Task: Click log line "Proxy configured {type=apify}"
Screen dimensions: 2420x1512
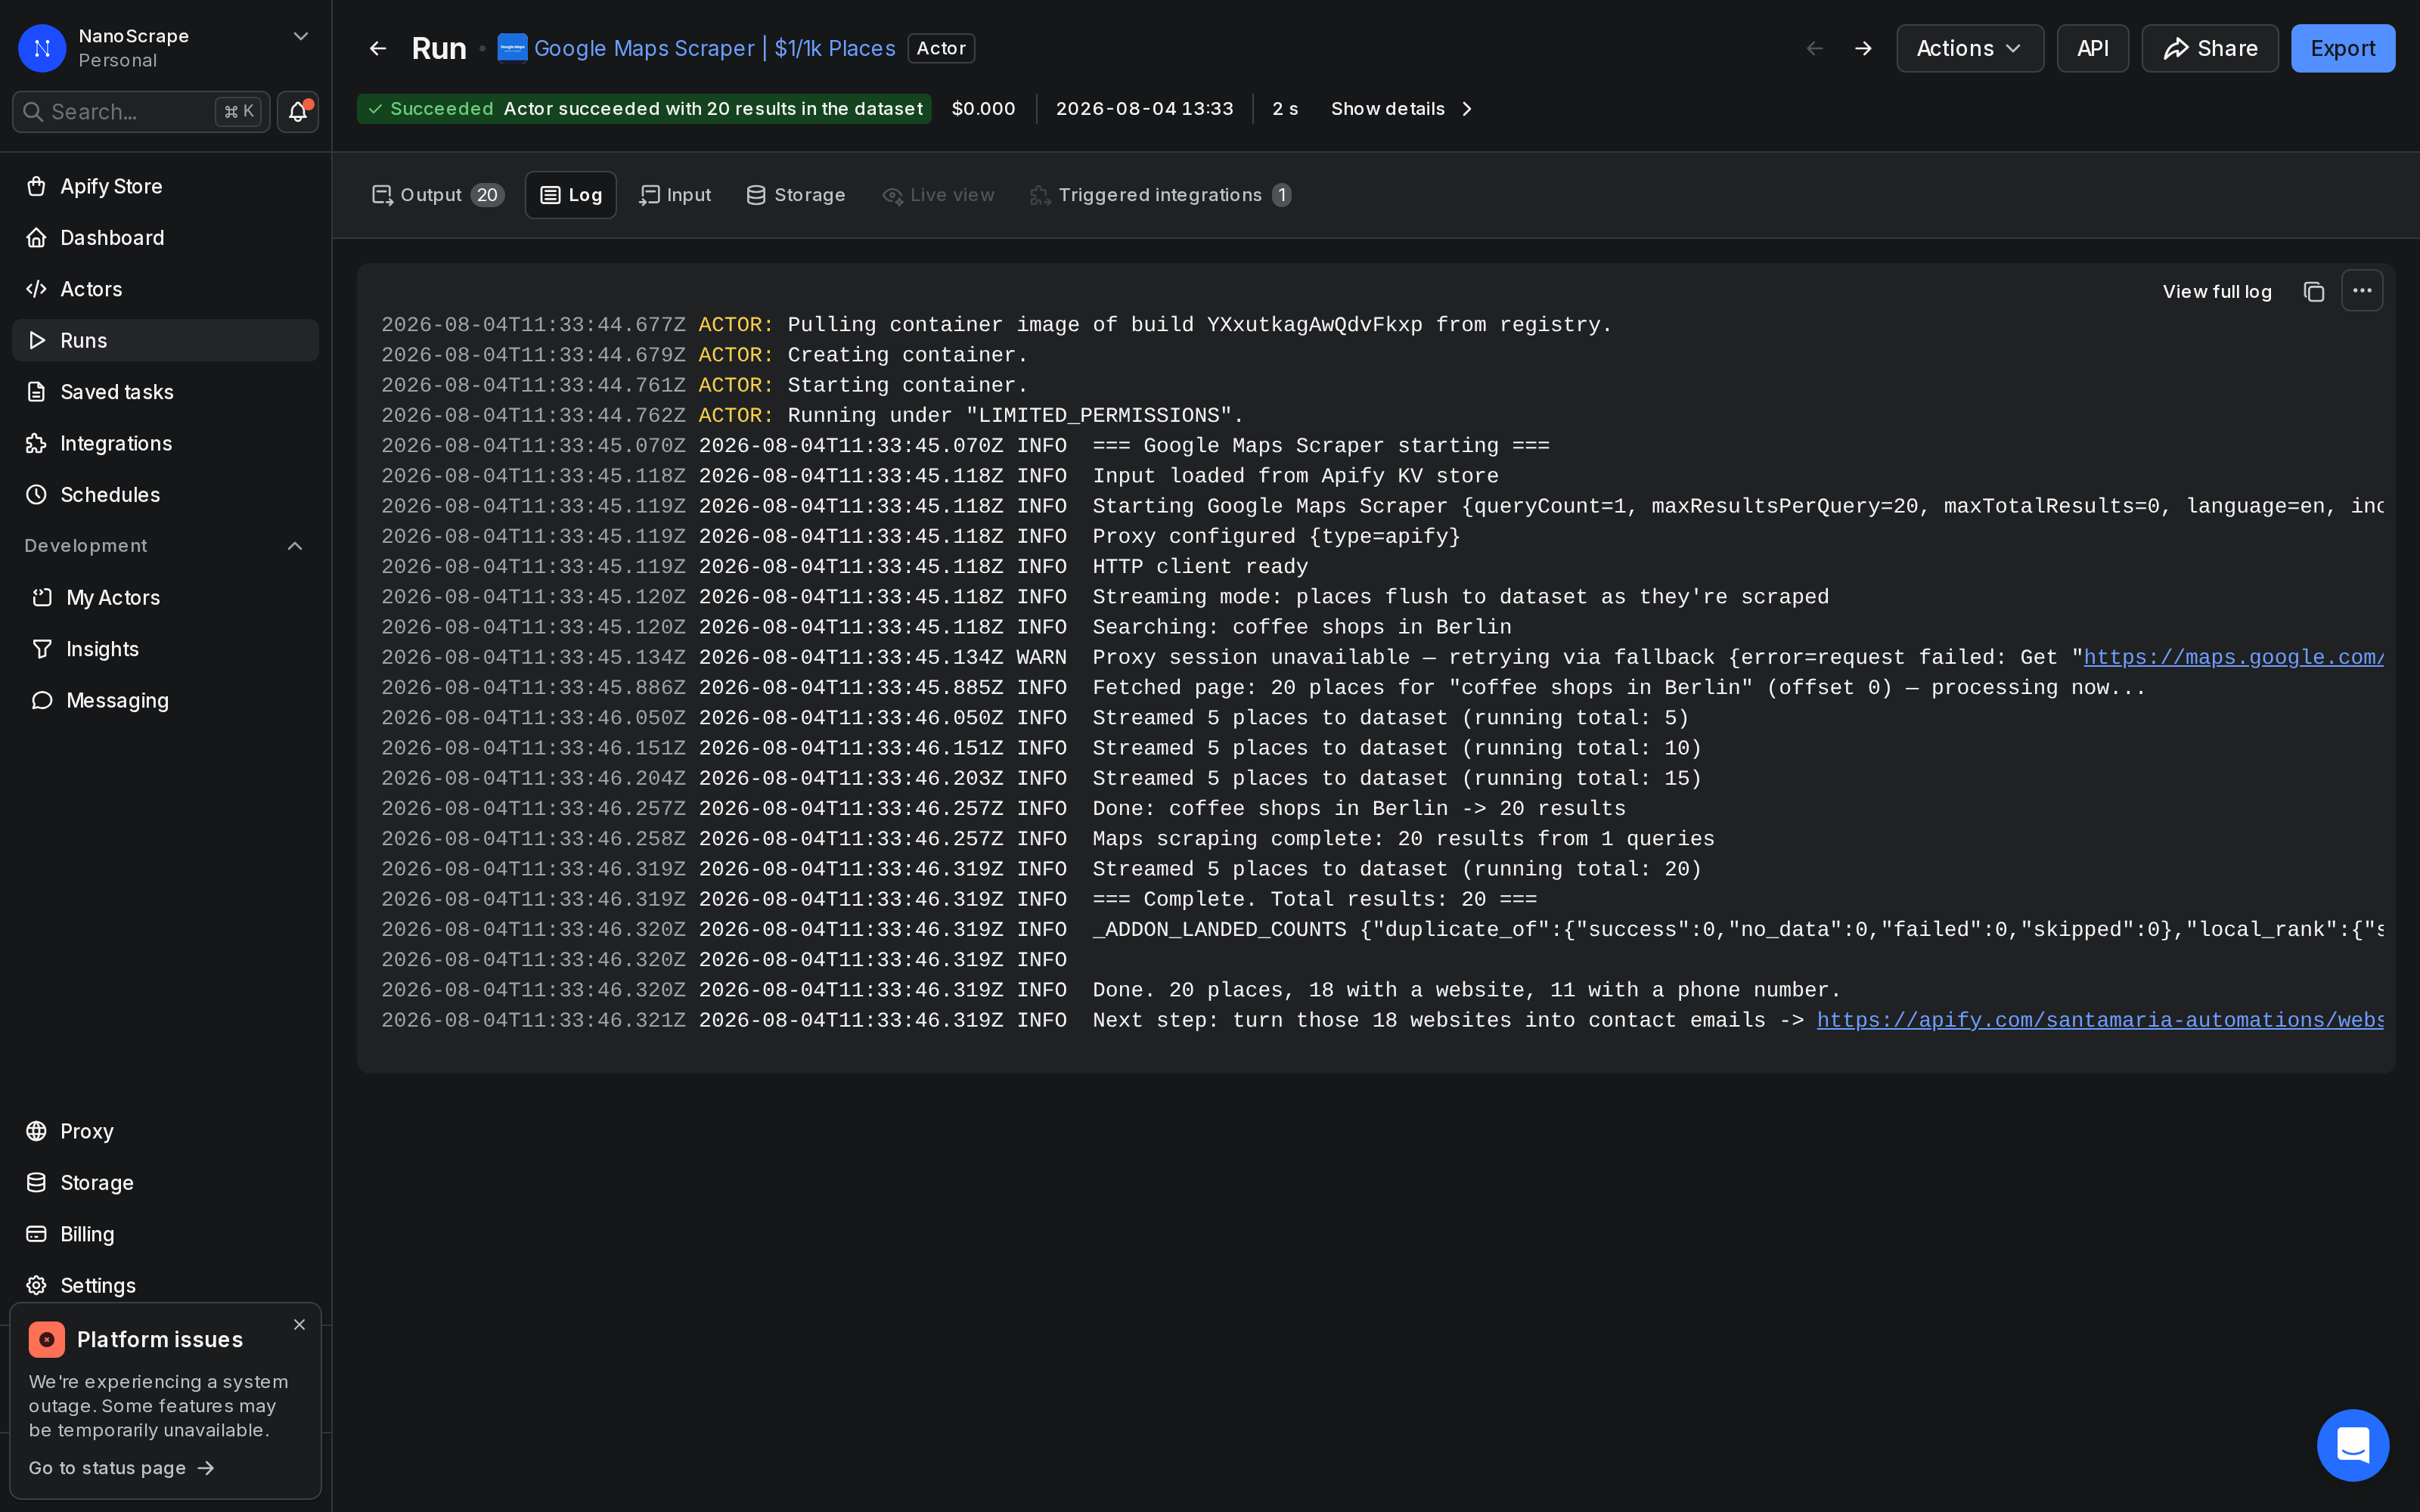Action: (1276, 537)
